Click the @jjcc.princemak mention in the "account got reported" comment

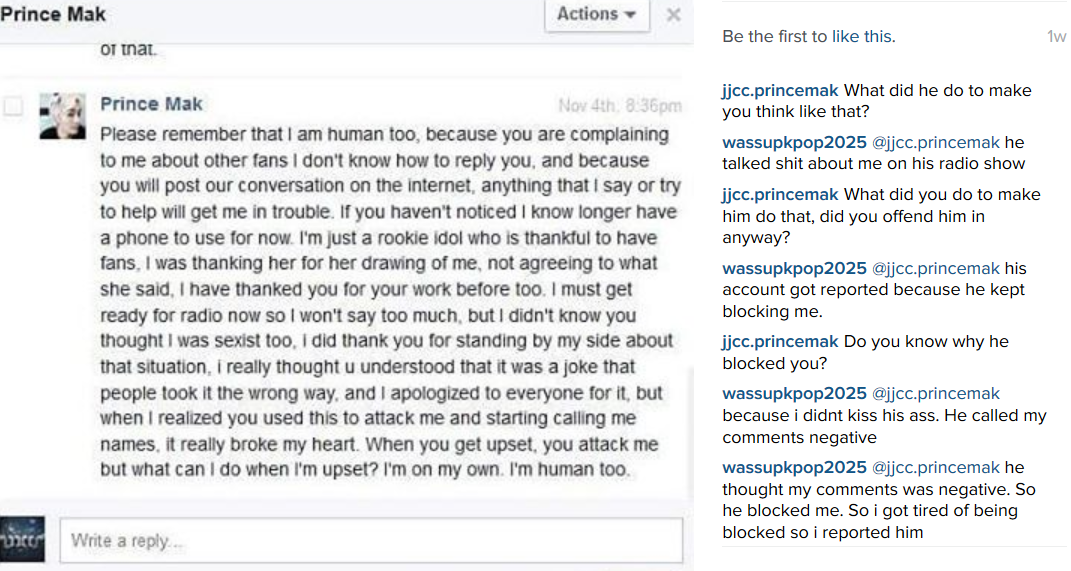click(x=936, y=269)
